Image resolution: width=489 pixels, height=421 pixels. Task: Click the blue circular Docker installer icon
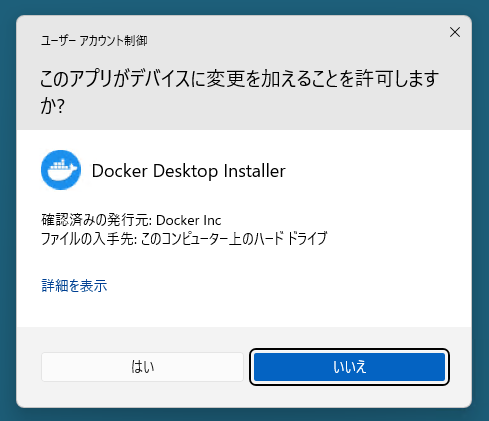61,170
